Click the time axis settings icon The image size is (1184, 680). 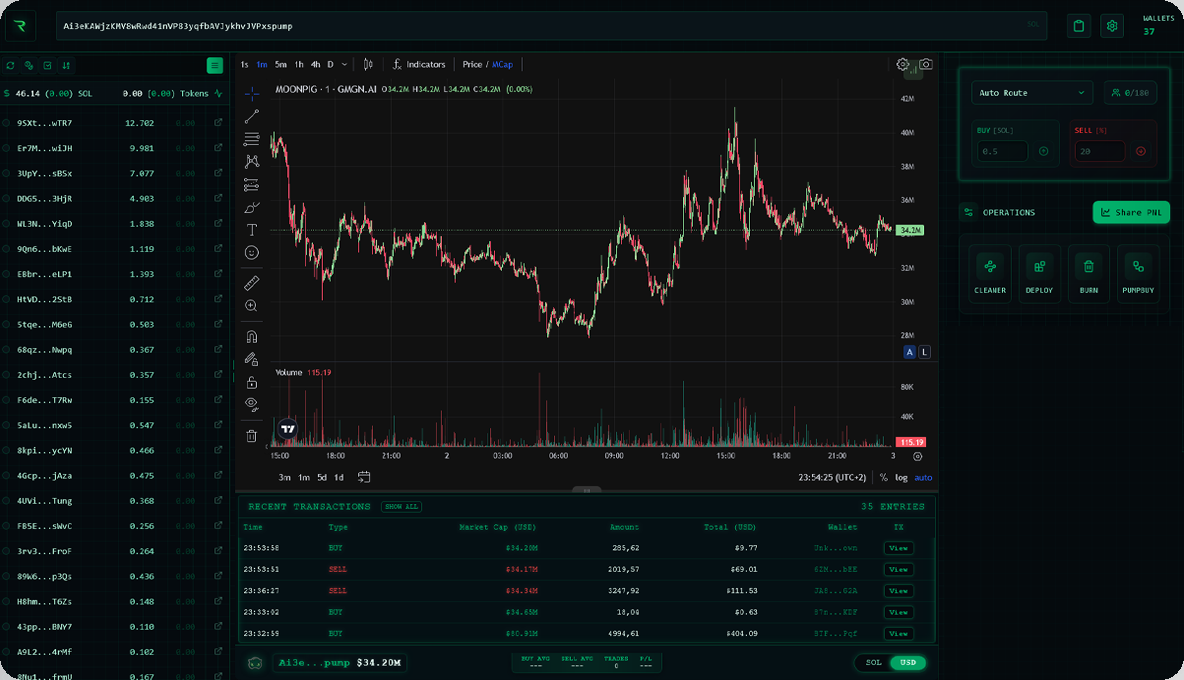click(917, 456)
